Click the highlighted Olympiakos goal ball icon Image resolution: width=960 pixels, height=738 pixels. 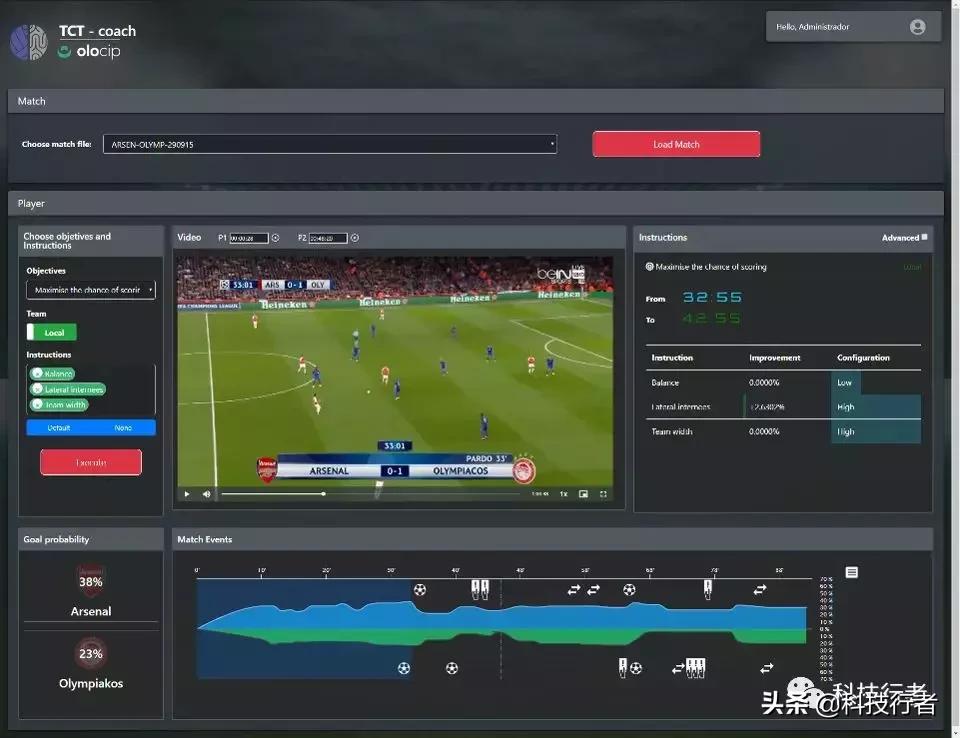point(403,668)
